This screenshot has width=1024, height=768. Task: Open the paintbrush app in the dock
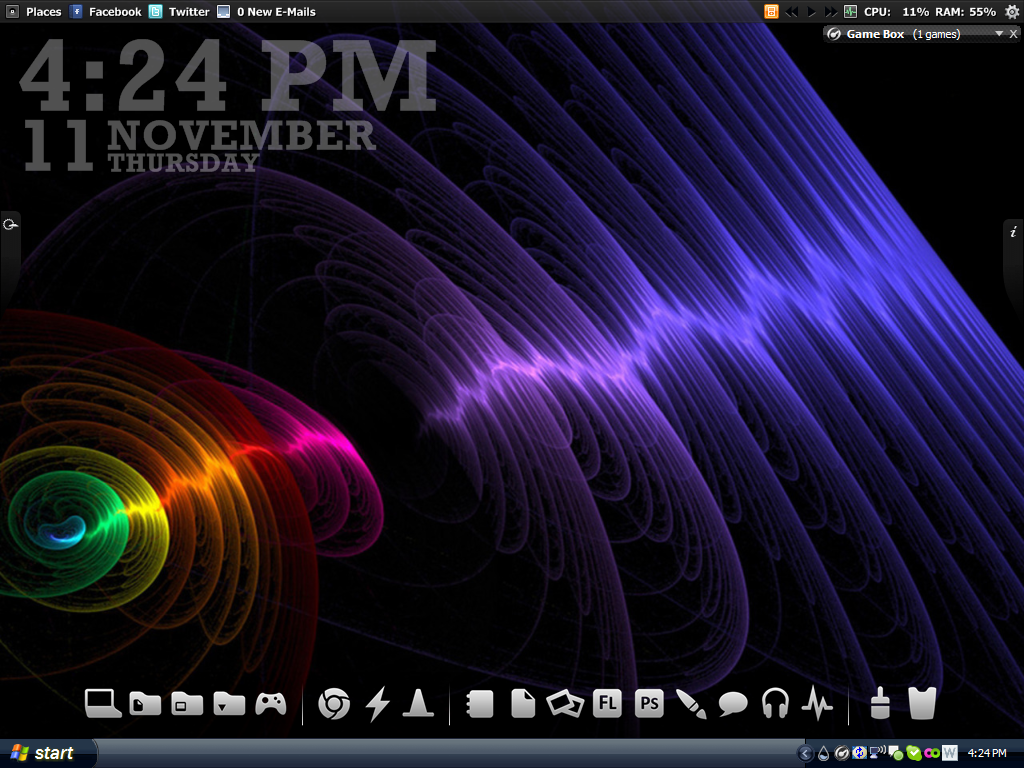click(691, 704)
